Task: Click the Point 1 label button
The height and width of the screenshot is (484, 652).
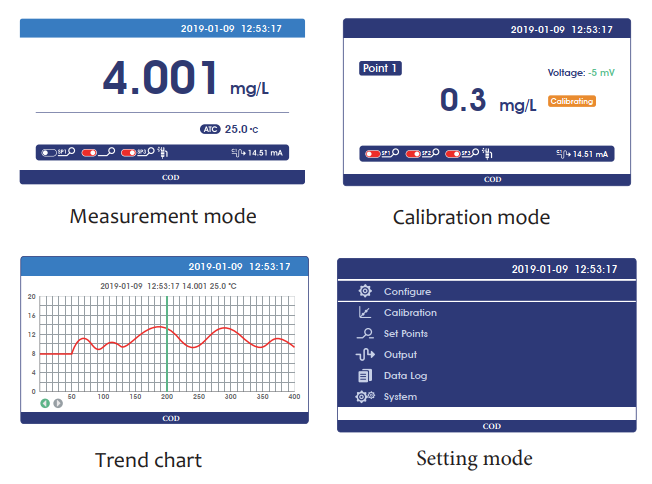Action: click(x=380, y=68)
